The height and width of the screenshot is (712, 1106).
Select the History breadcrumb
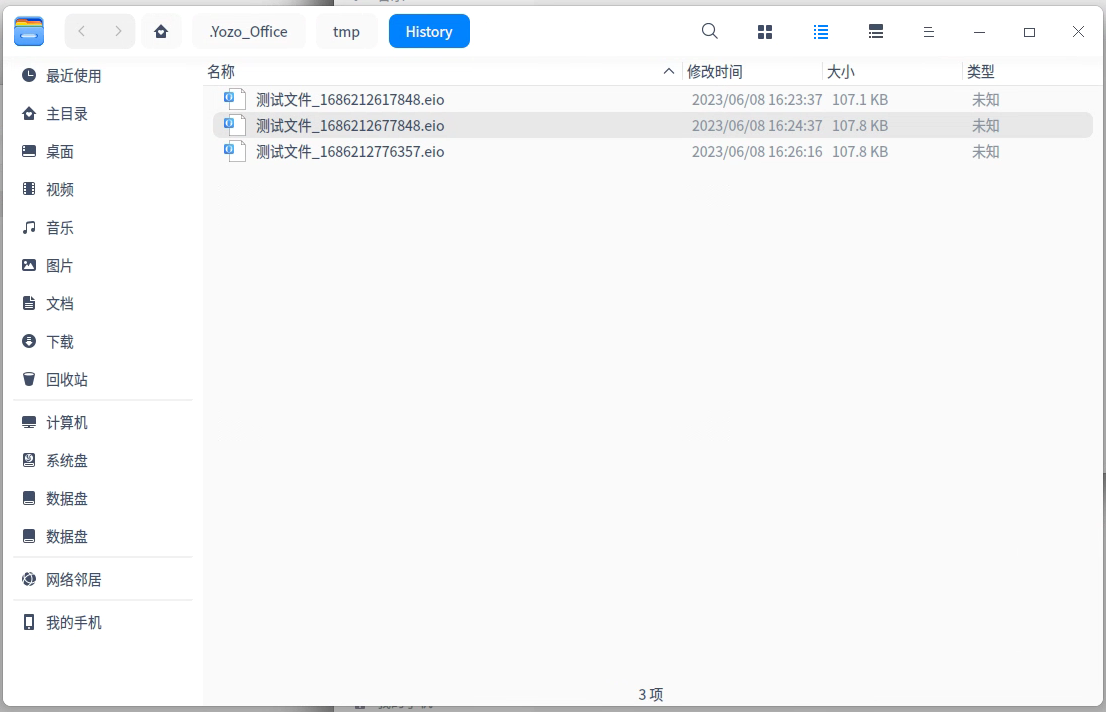(x=429, y=32)
